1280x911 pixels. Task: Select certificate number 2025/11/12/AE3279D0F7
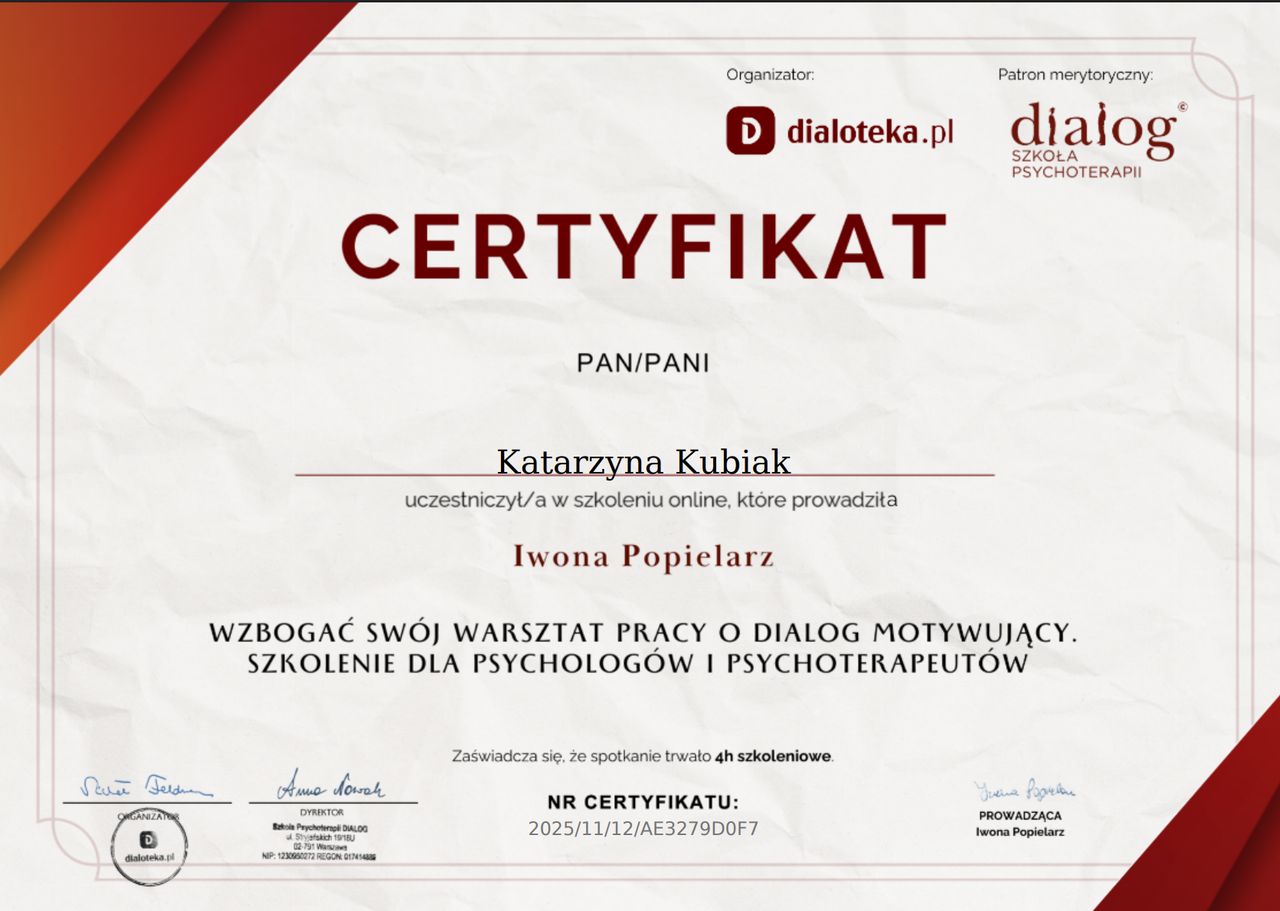(x=643, y=829)
